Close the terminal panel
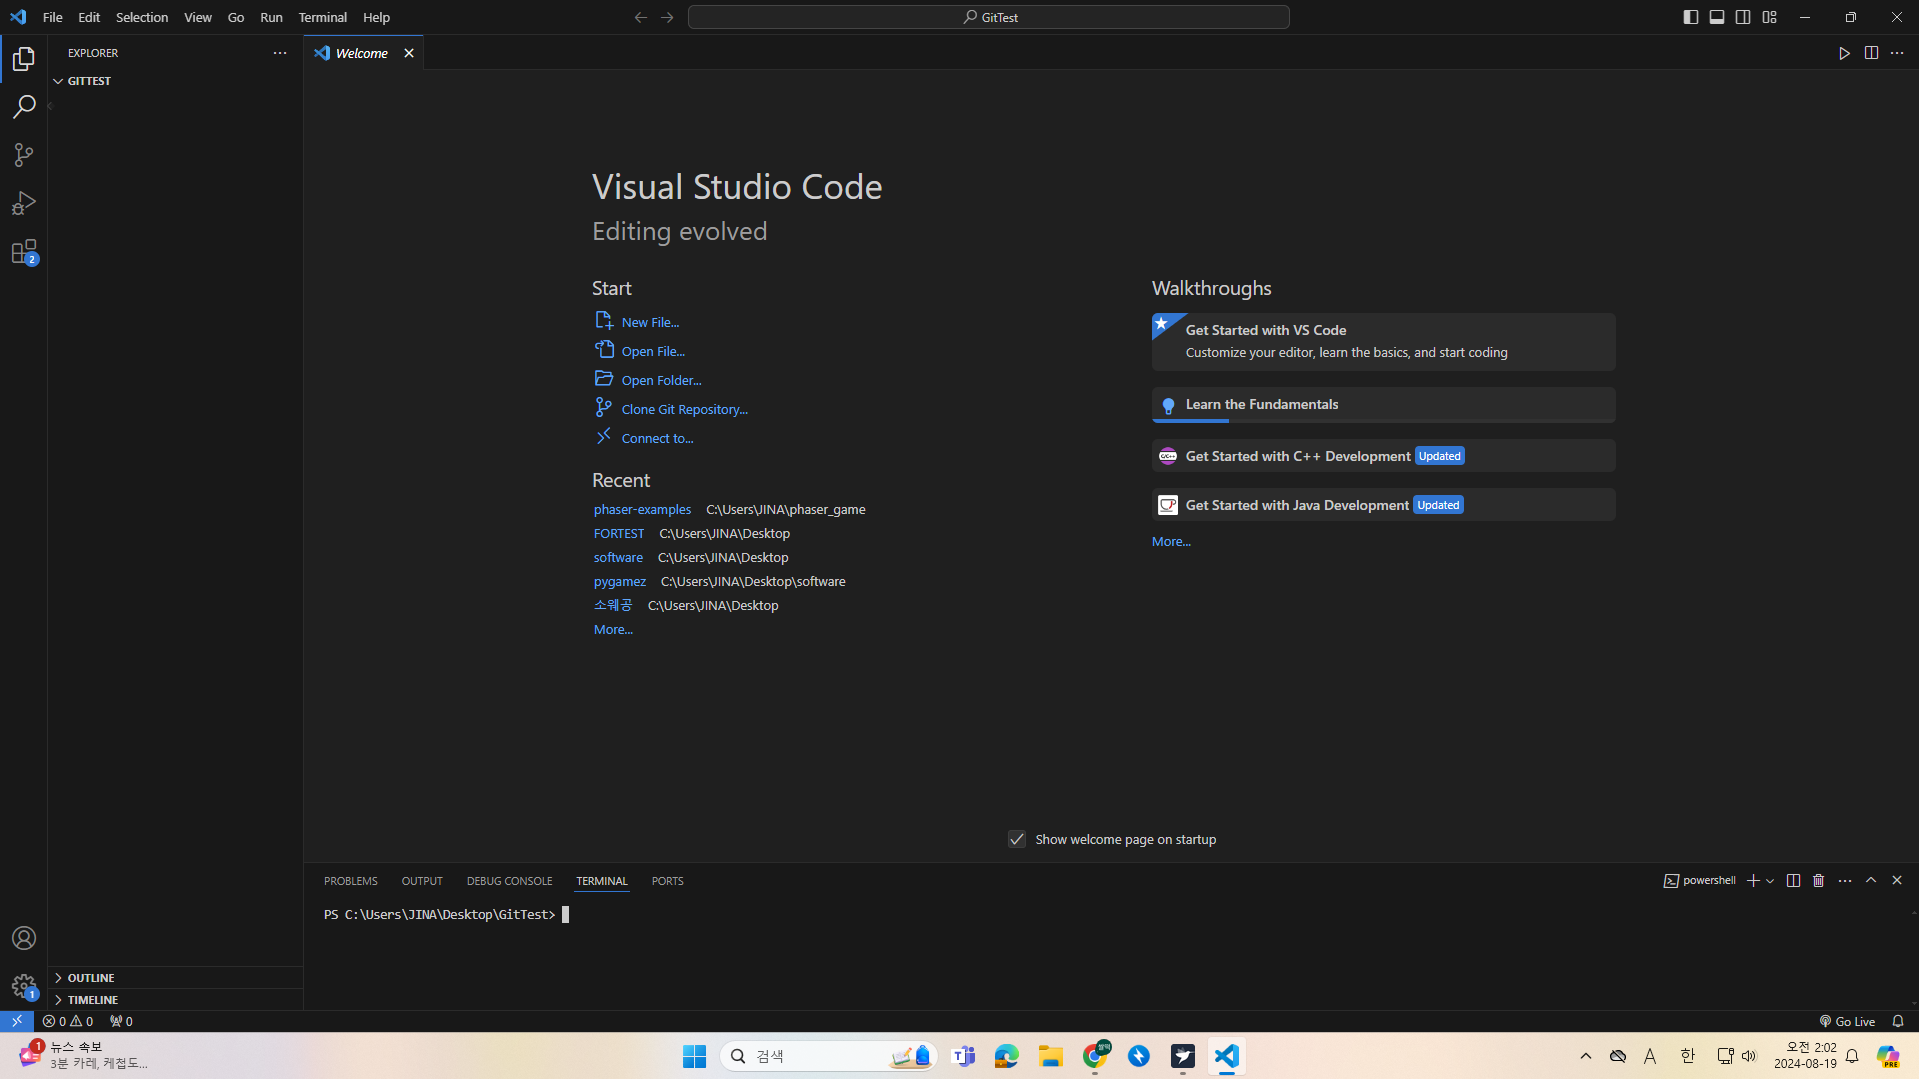This screenshot has width=1919, height=1079. point(1897,880)
